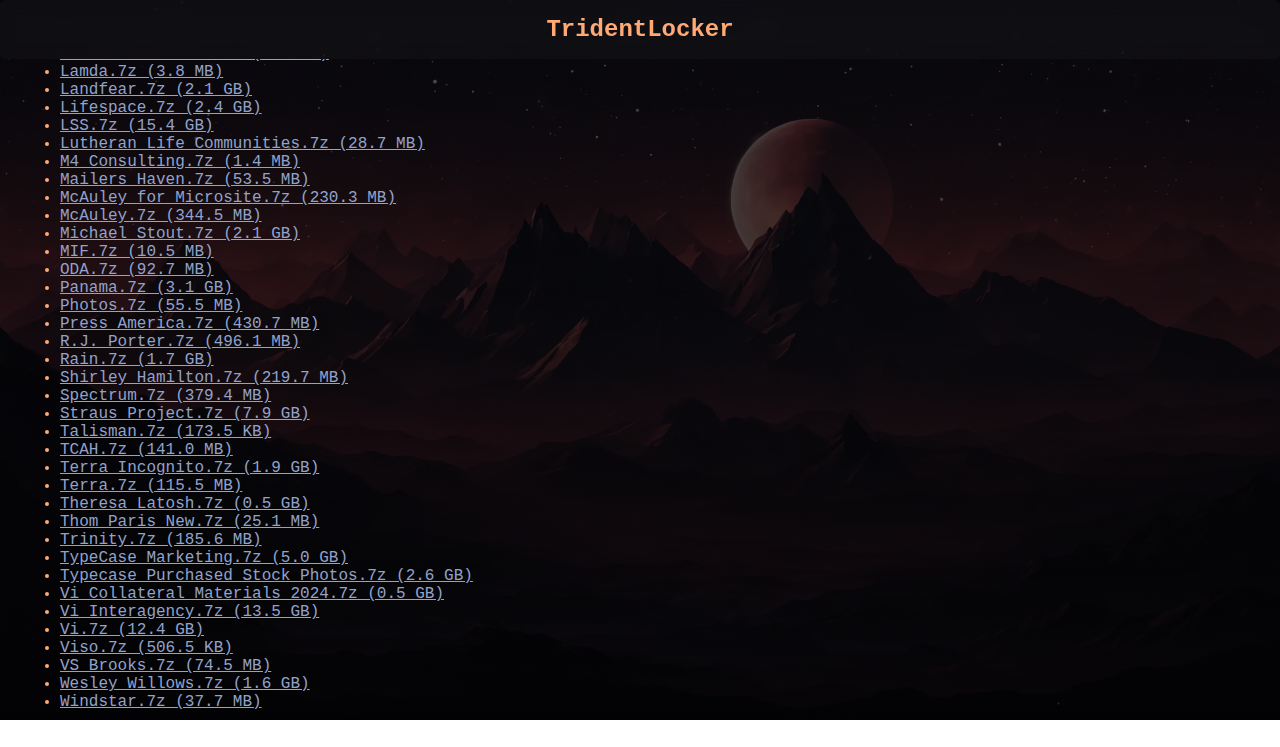Viewport: 1280px width, 747px height.
Task: Select the TypeCase Marketing.7z link
Action: click(x=203, y=558)
